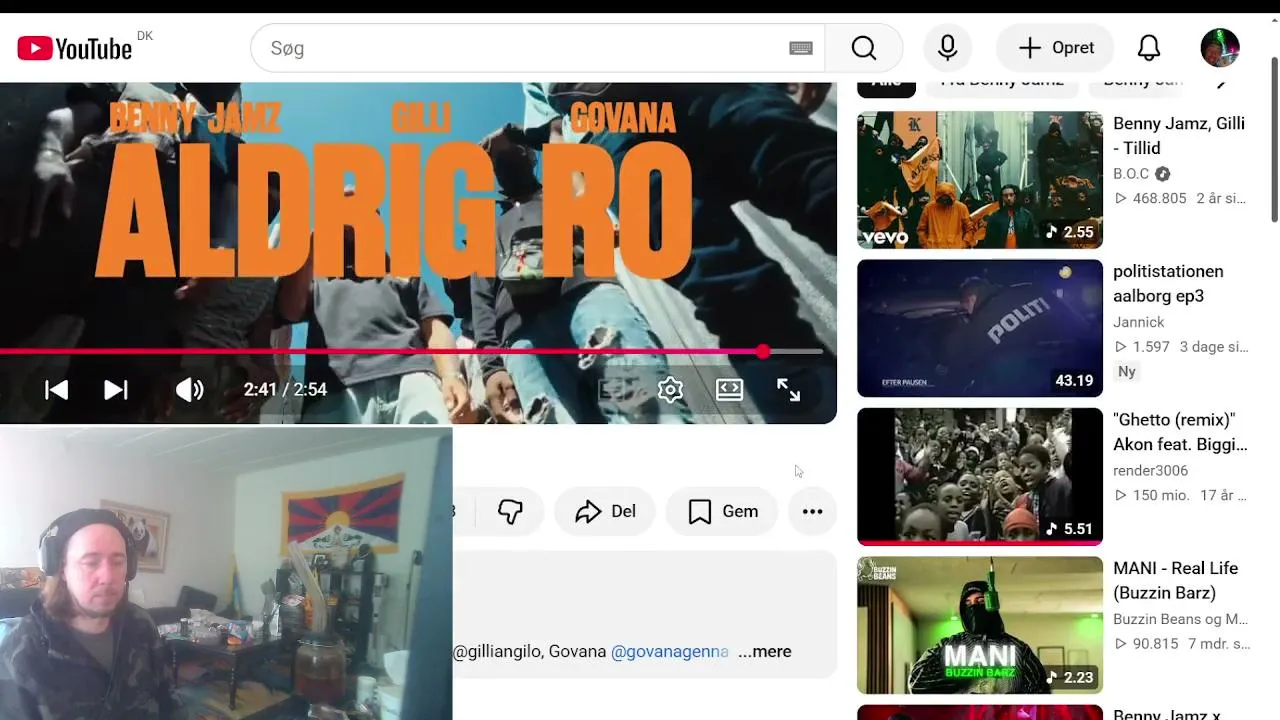Click the Opret create button
The width and height of the screenshot is (1280, 720).
coord(1055,48)
